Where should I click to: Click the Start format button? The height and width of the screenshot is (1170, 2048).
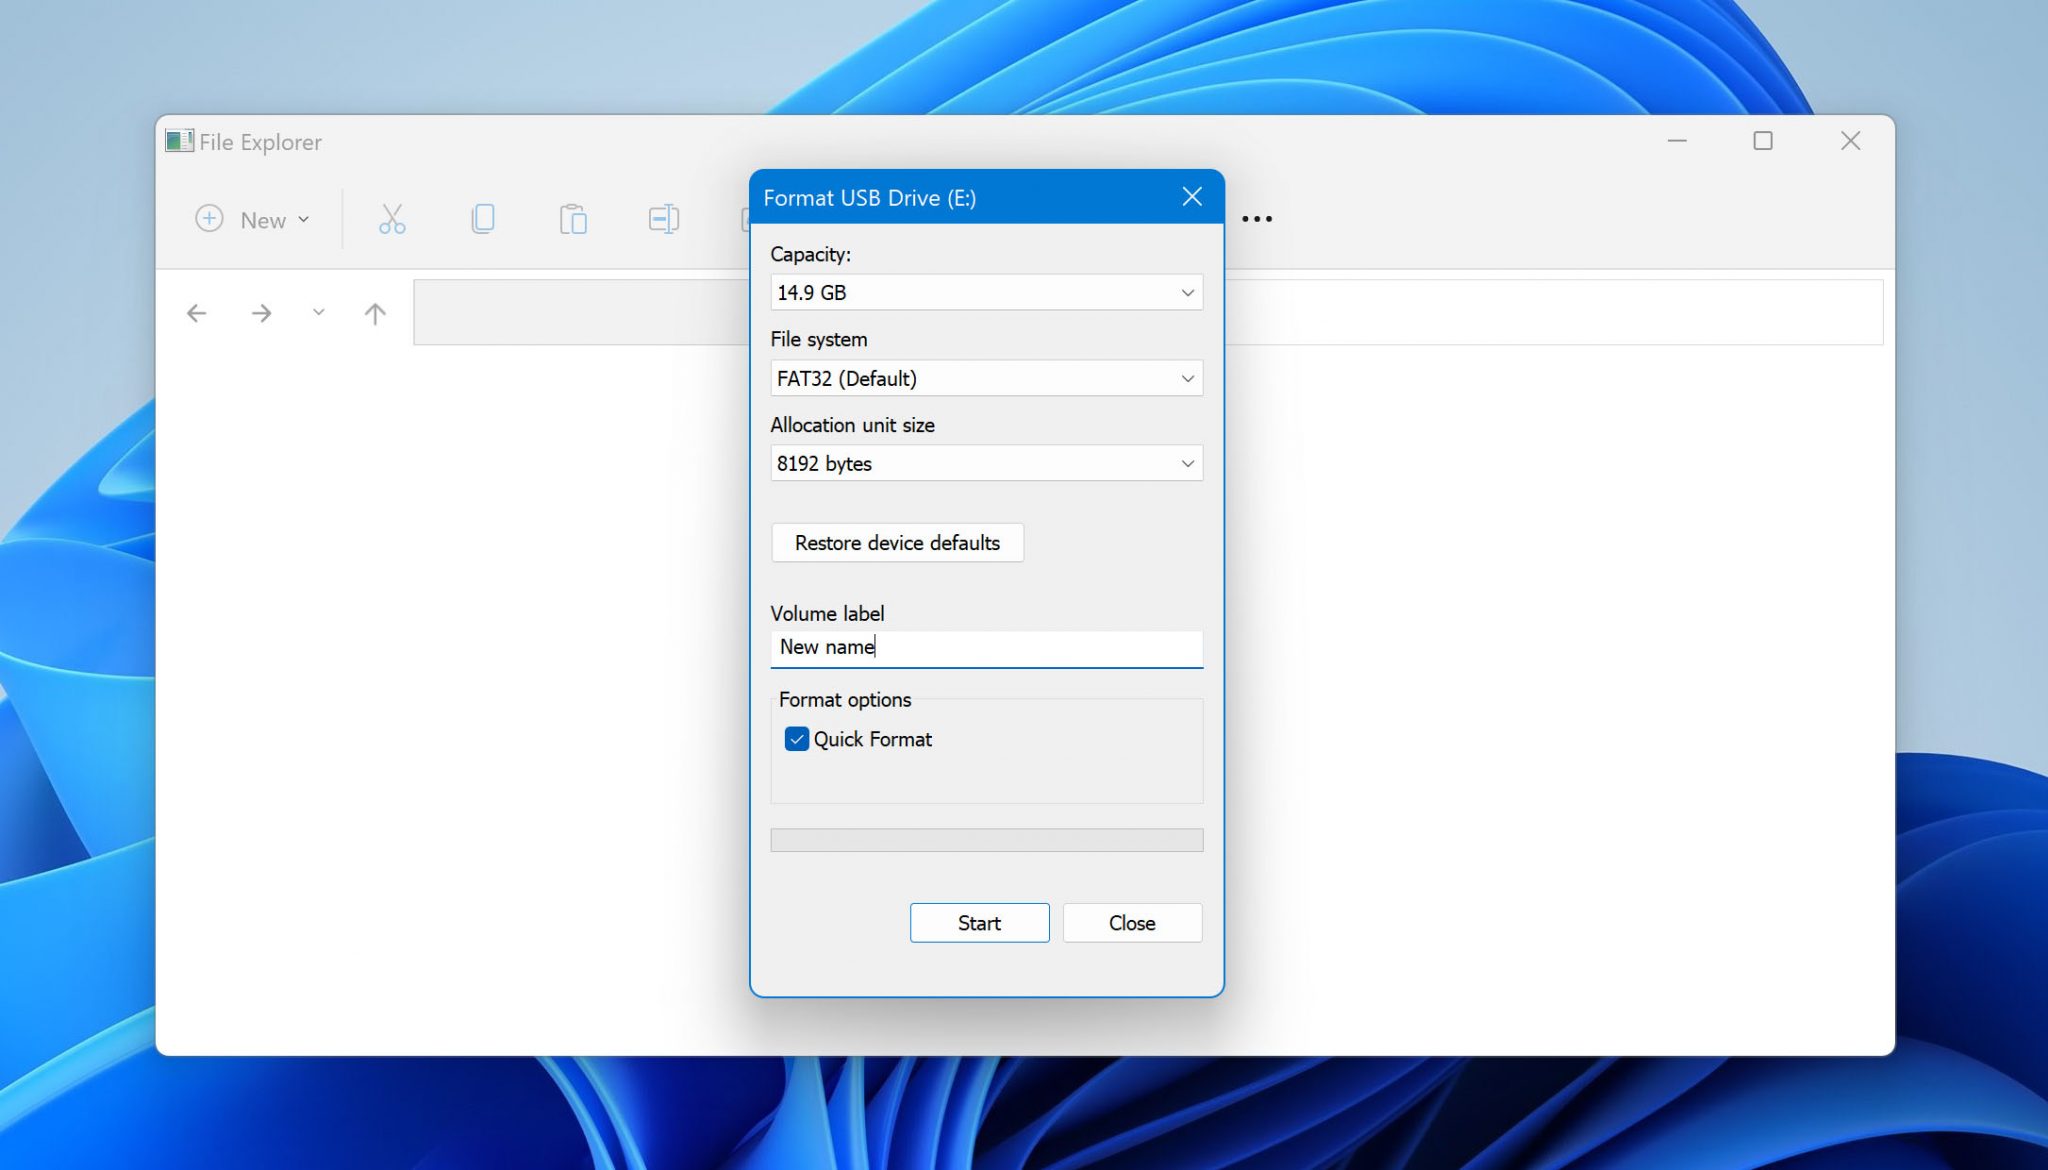(979, 922)
